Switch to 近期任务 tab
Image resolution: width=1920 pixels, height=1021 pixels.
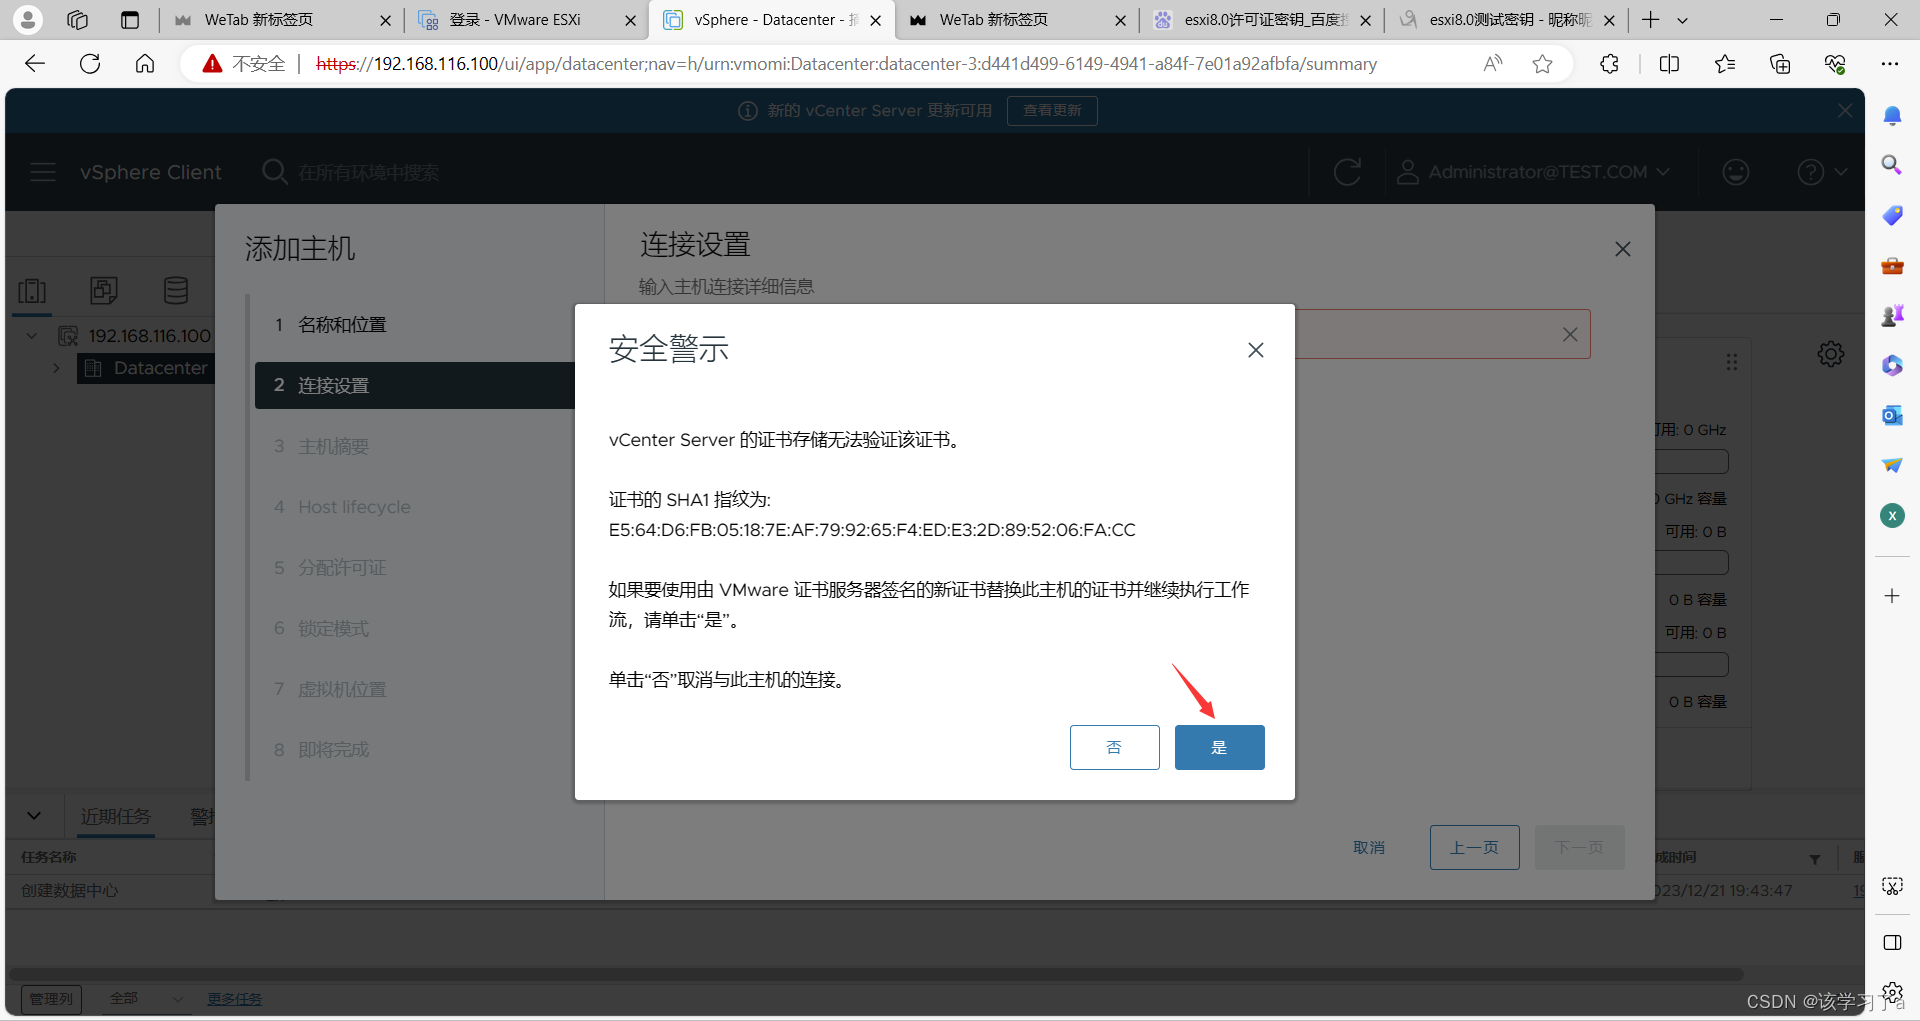pos(116,817)
